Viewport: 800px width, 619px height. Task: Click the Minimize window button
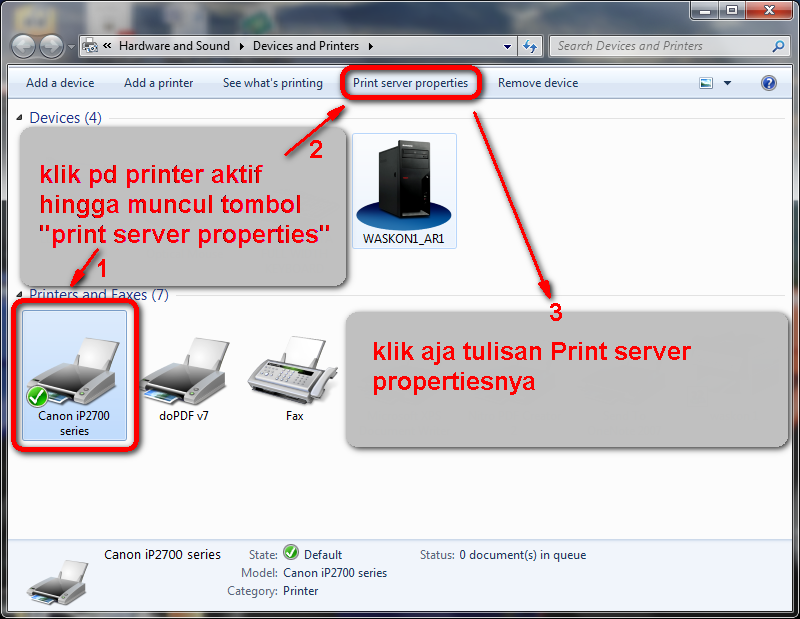[x=705, y=10]
